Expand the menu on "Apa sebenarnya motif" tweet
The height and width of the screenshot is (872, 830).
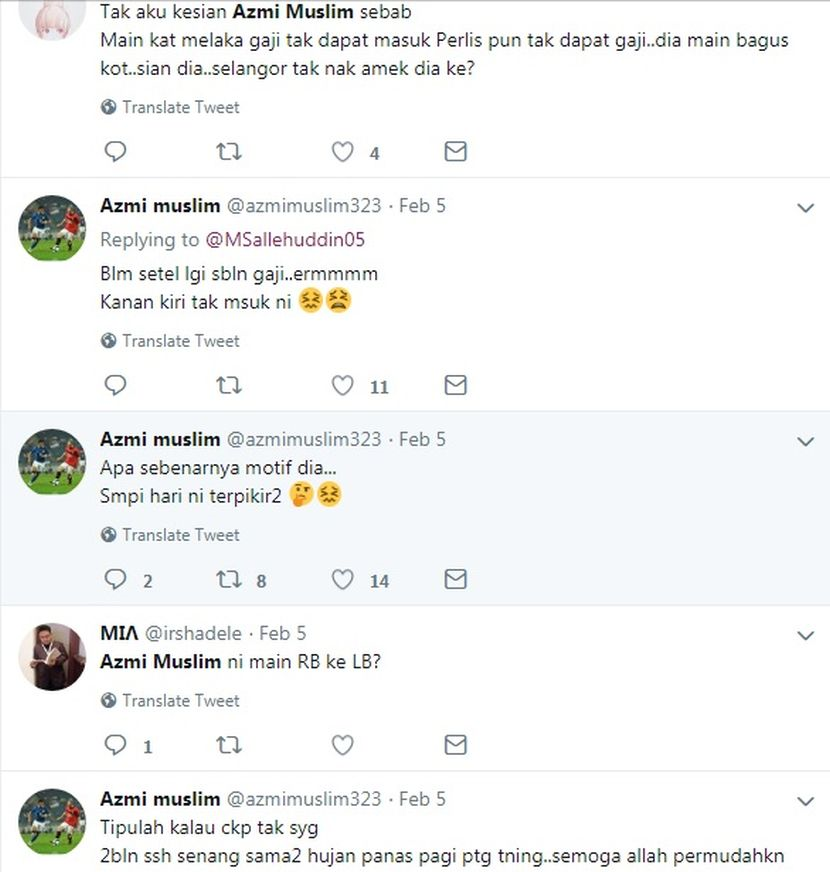point(805,441)
